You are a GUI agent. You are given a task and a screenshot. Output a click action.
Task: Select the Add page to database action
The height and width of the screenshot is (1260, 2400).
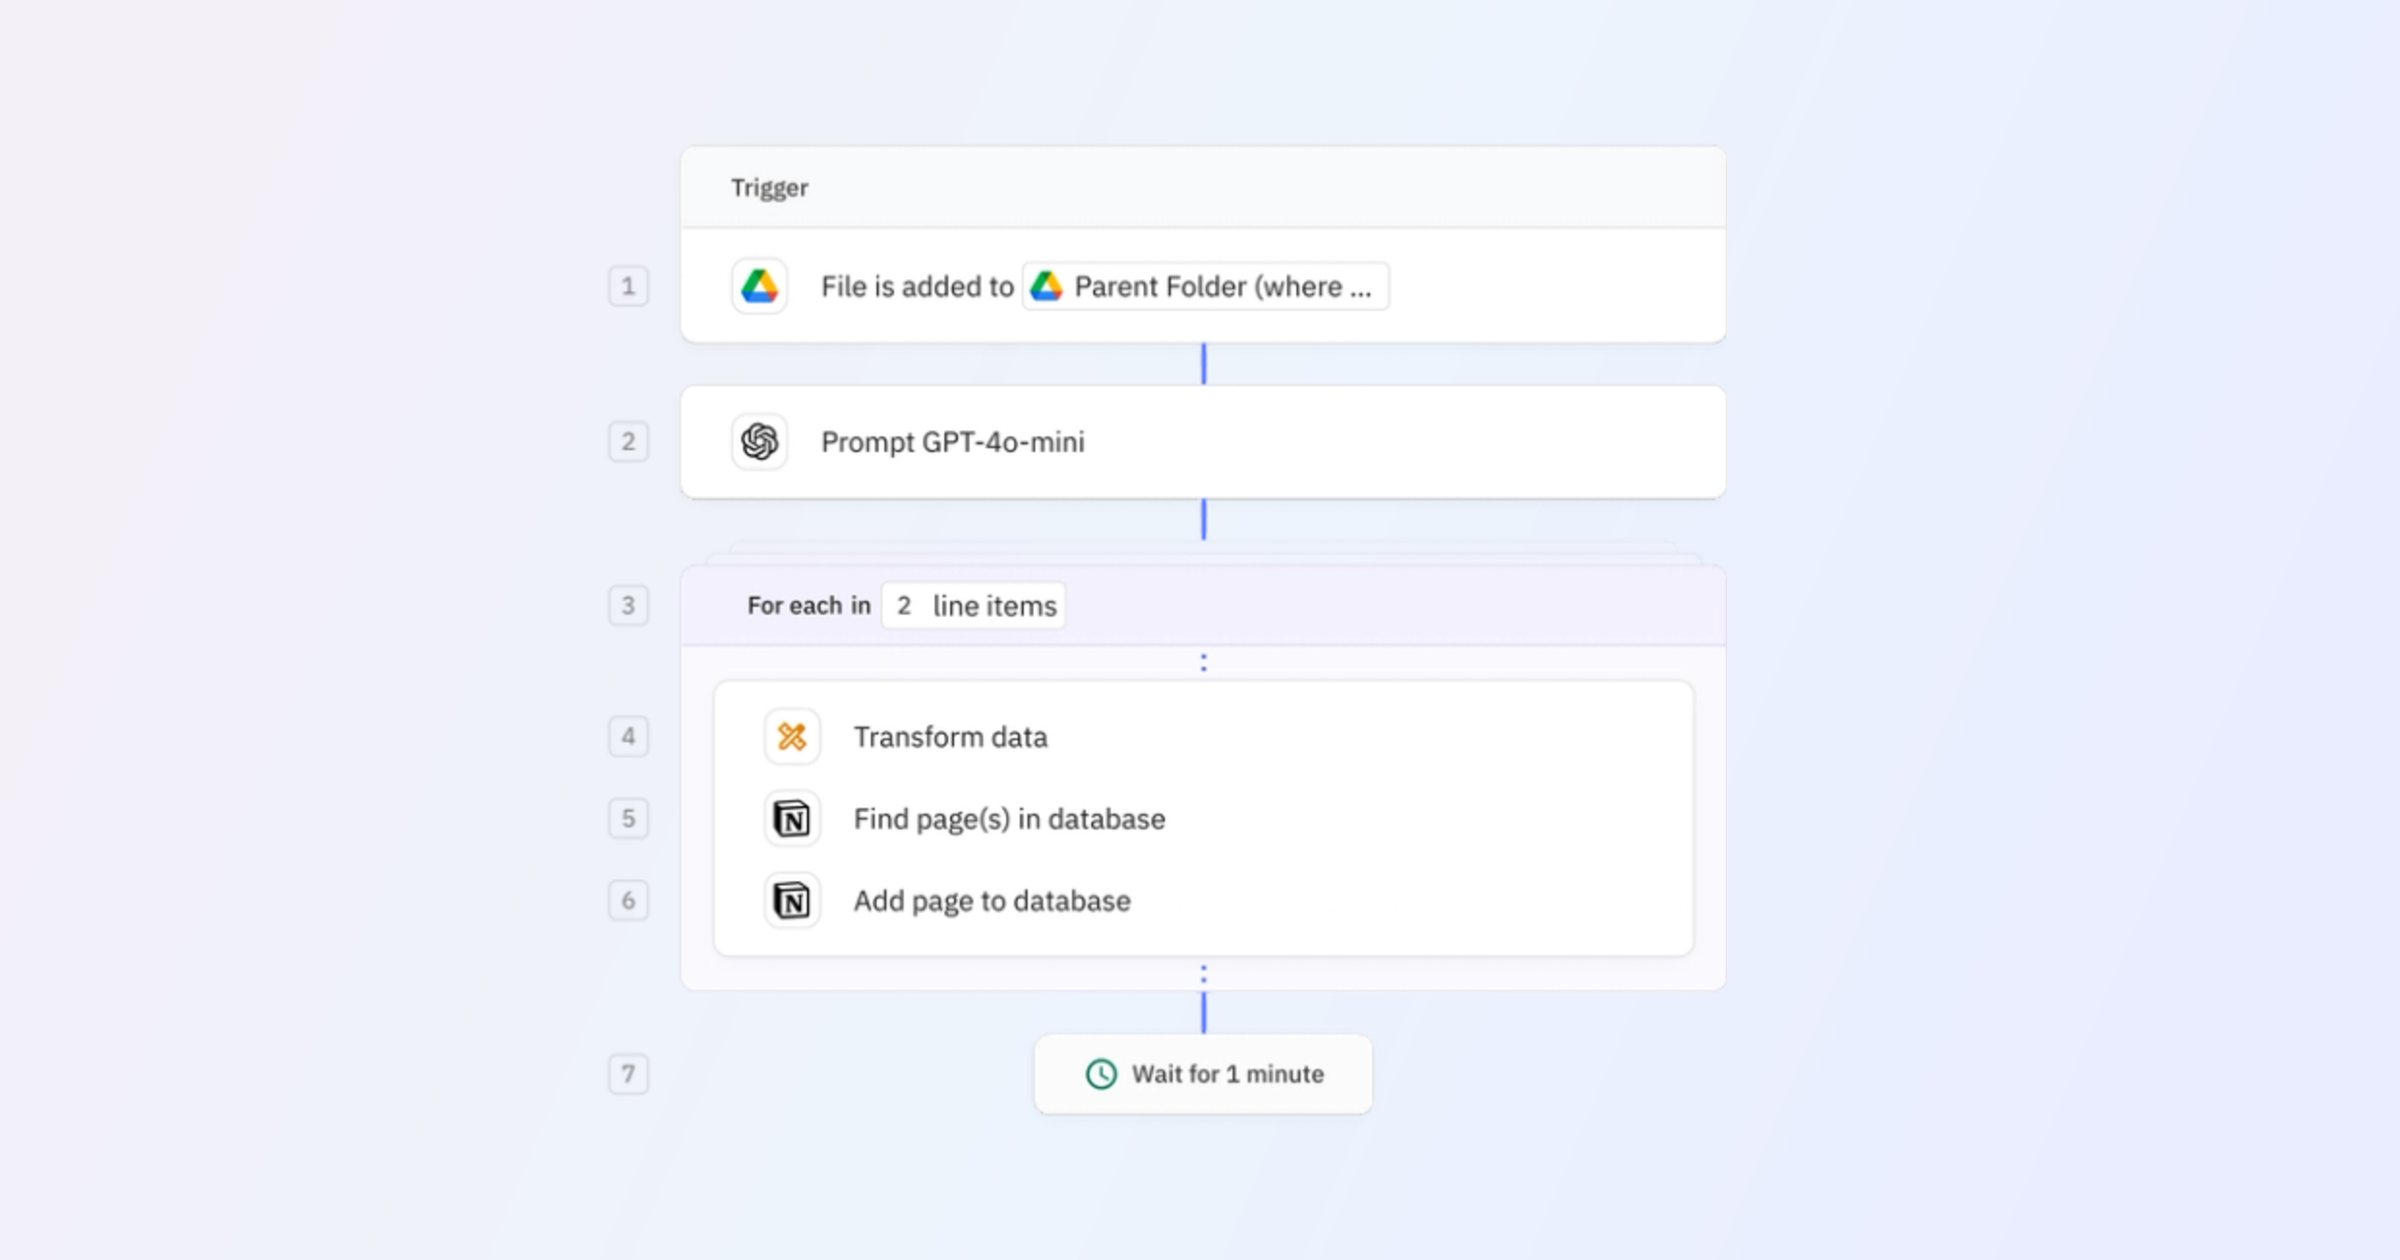tap(991, 900)
